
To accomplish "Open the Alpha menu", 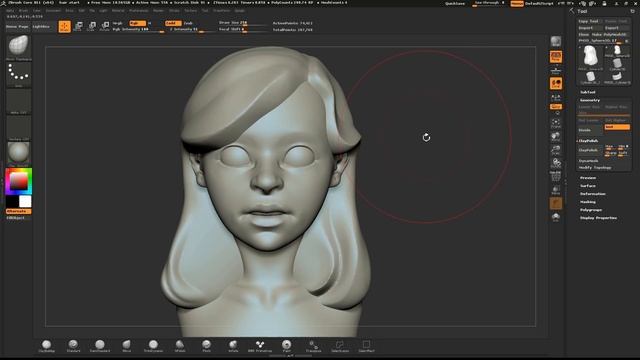I will pyautogui.click(x=10, y=11).
